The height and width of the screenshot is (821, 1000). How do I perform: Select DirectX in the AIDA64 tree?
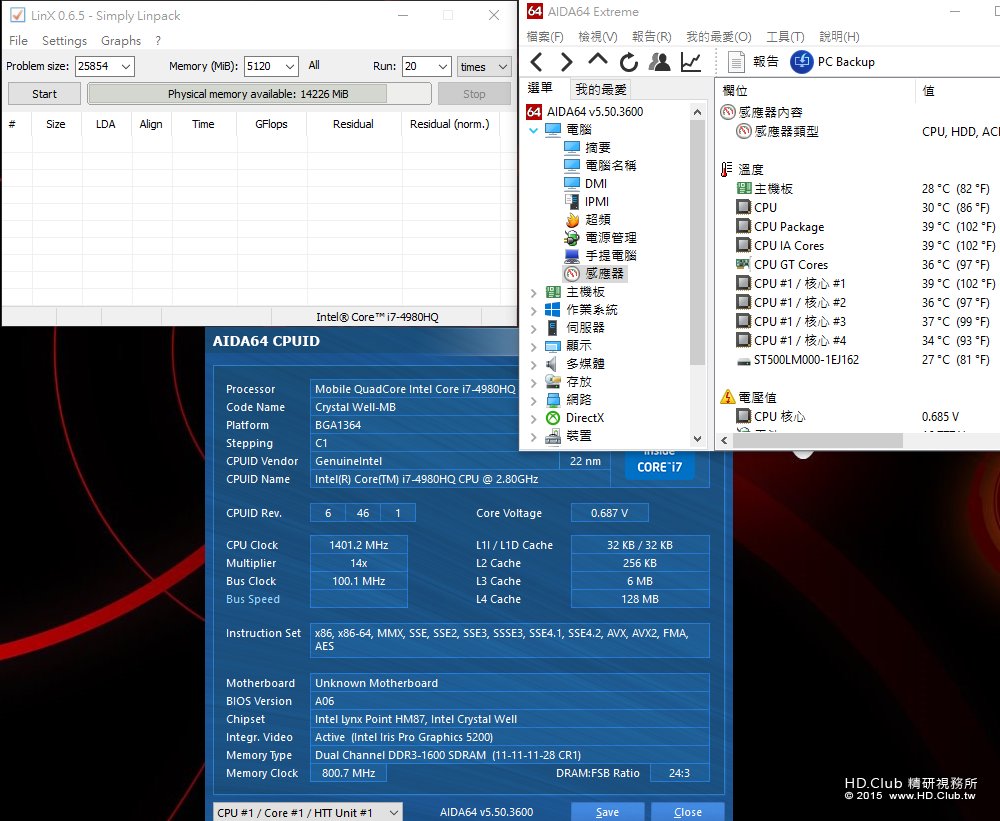(584, 417)
